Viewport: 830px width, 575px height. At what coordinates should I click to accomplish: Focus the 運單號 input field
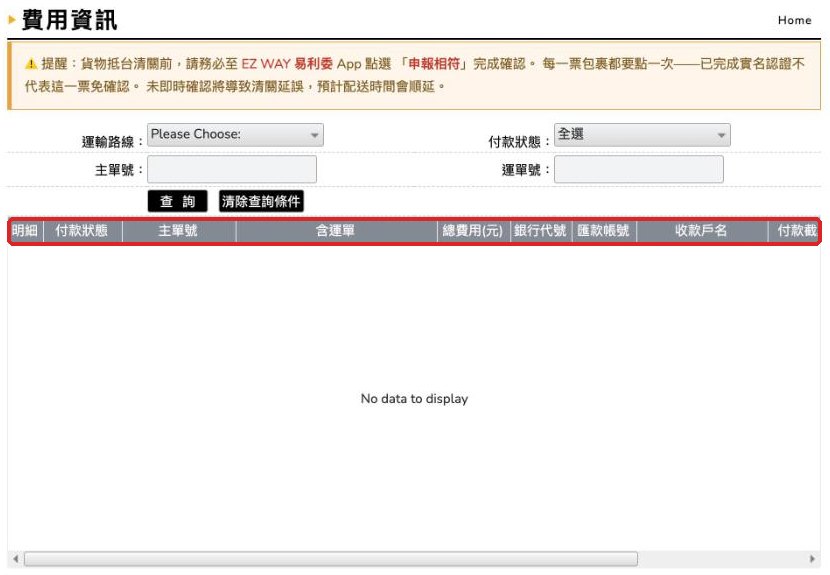638,169
